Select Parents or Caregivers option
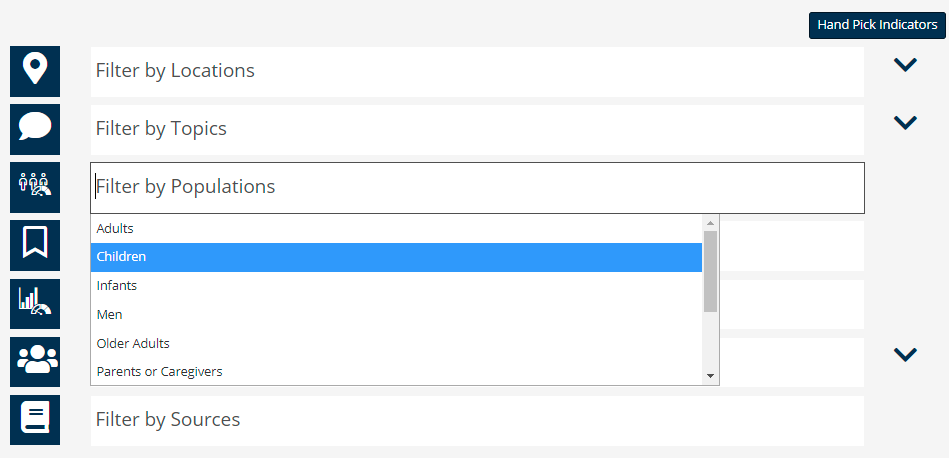The height and width of the screenshot is (458, 949). pyautogui.click(x=396, y=371)
